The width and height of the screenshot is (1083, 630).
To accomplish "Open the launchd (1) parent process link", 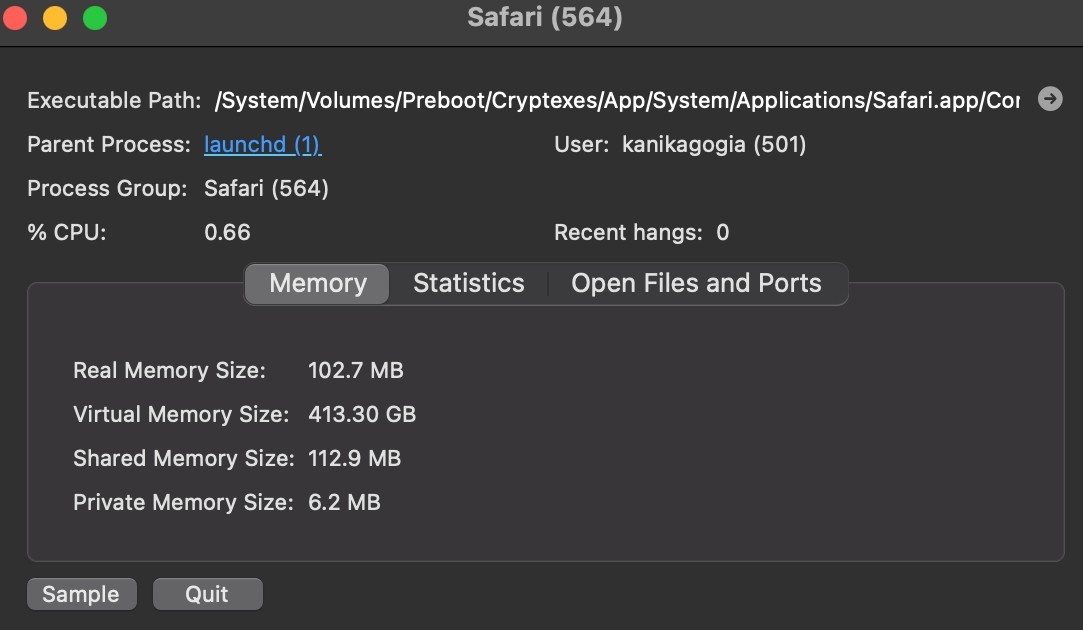I will tap(262, 144).
